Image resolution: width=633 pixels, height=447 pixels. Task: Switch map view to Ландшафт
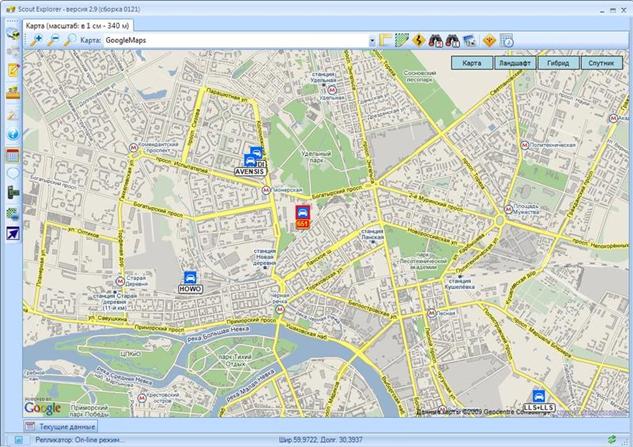(x=515, y=63)
